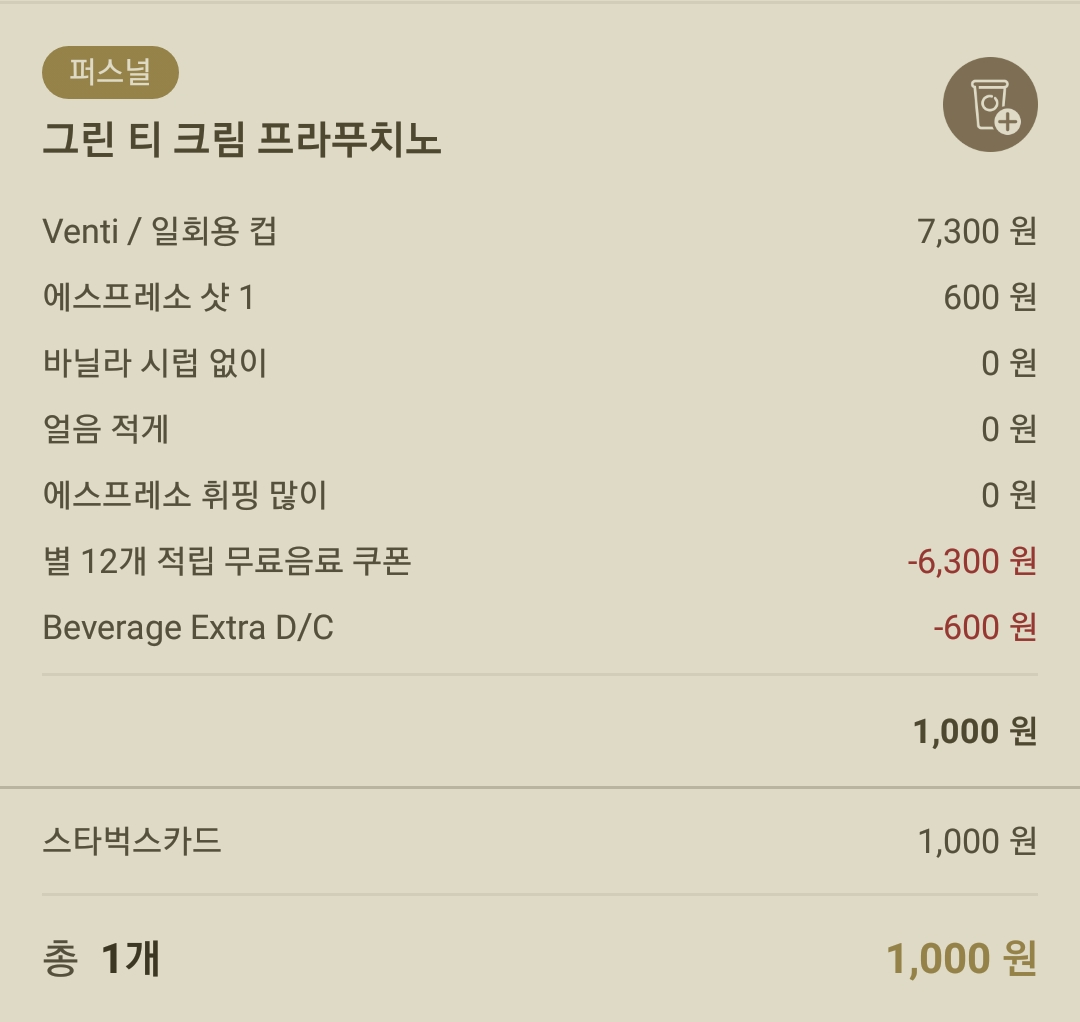The height and width of the screenshot is (1022, 1080).
Task: Tap the cup-plus personal drink icon
Action: click(990, 105)
